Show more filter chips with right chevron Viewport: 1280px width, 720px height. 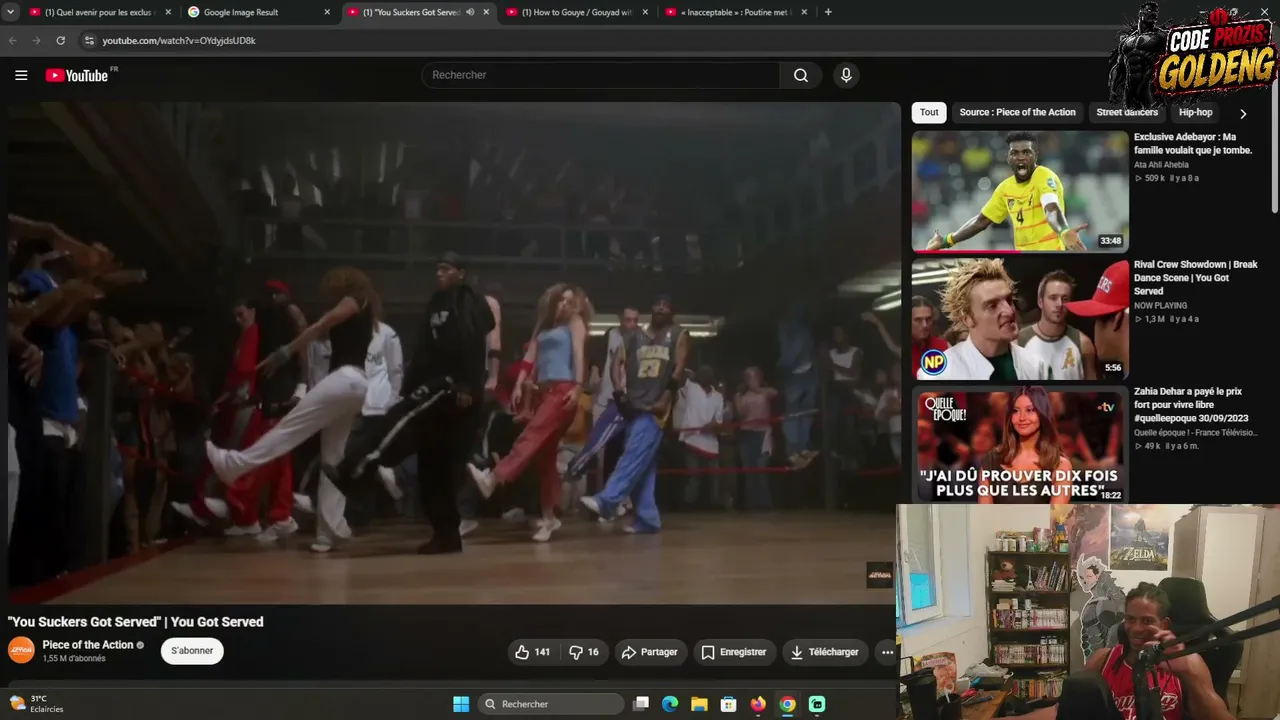tap(1243, 113)
